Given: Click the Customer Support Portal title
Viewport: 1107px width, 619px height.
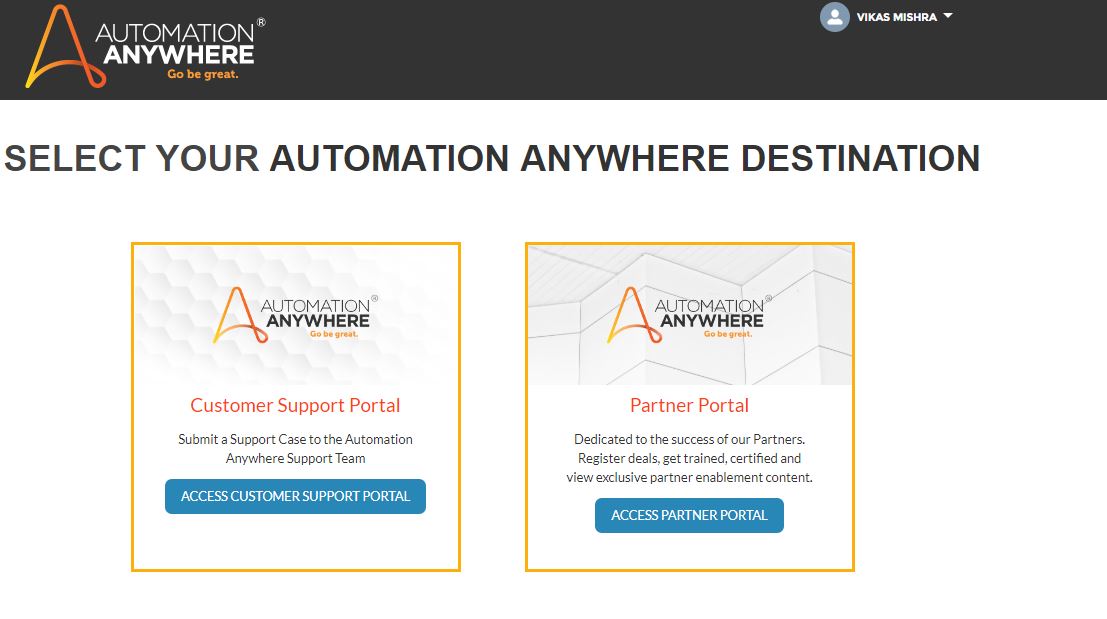Looking at the screenshot, I should click(295, 405).
